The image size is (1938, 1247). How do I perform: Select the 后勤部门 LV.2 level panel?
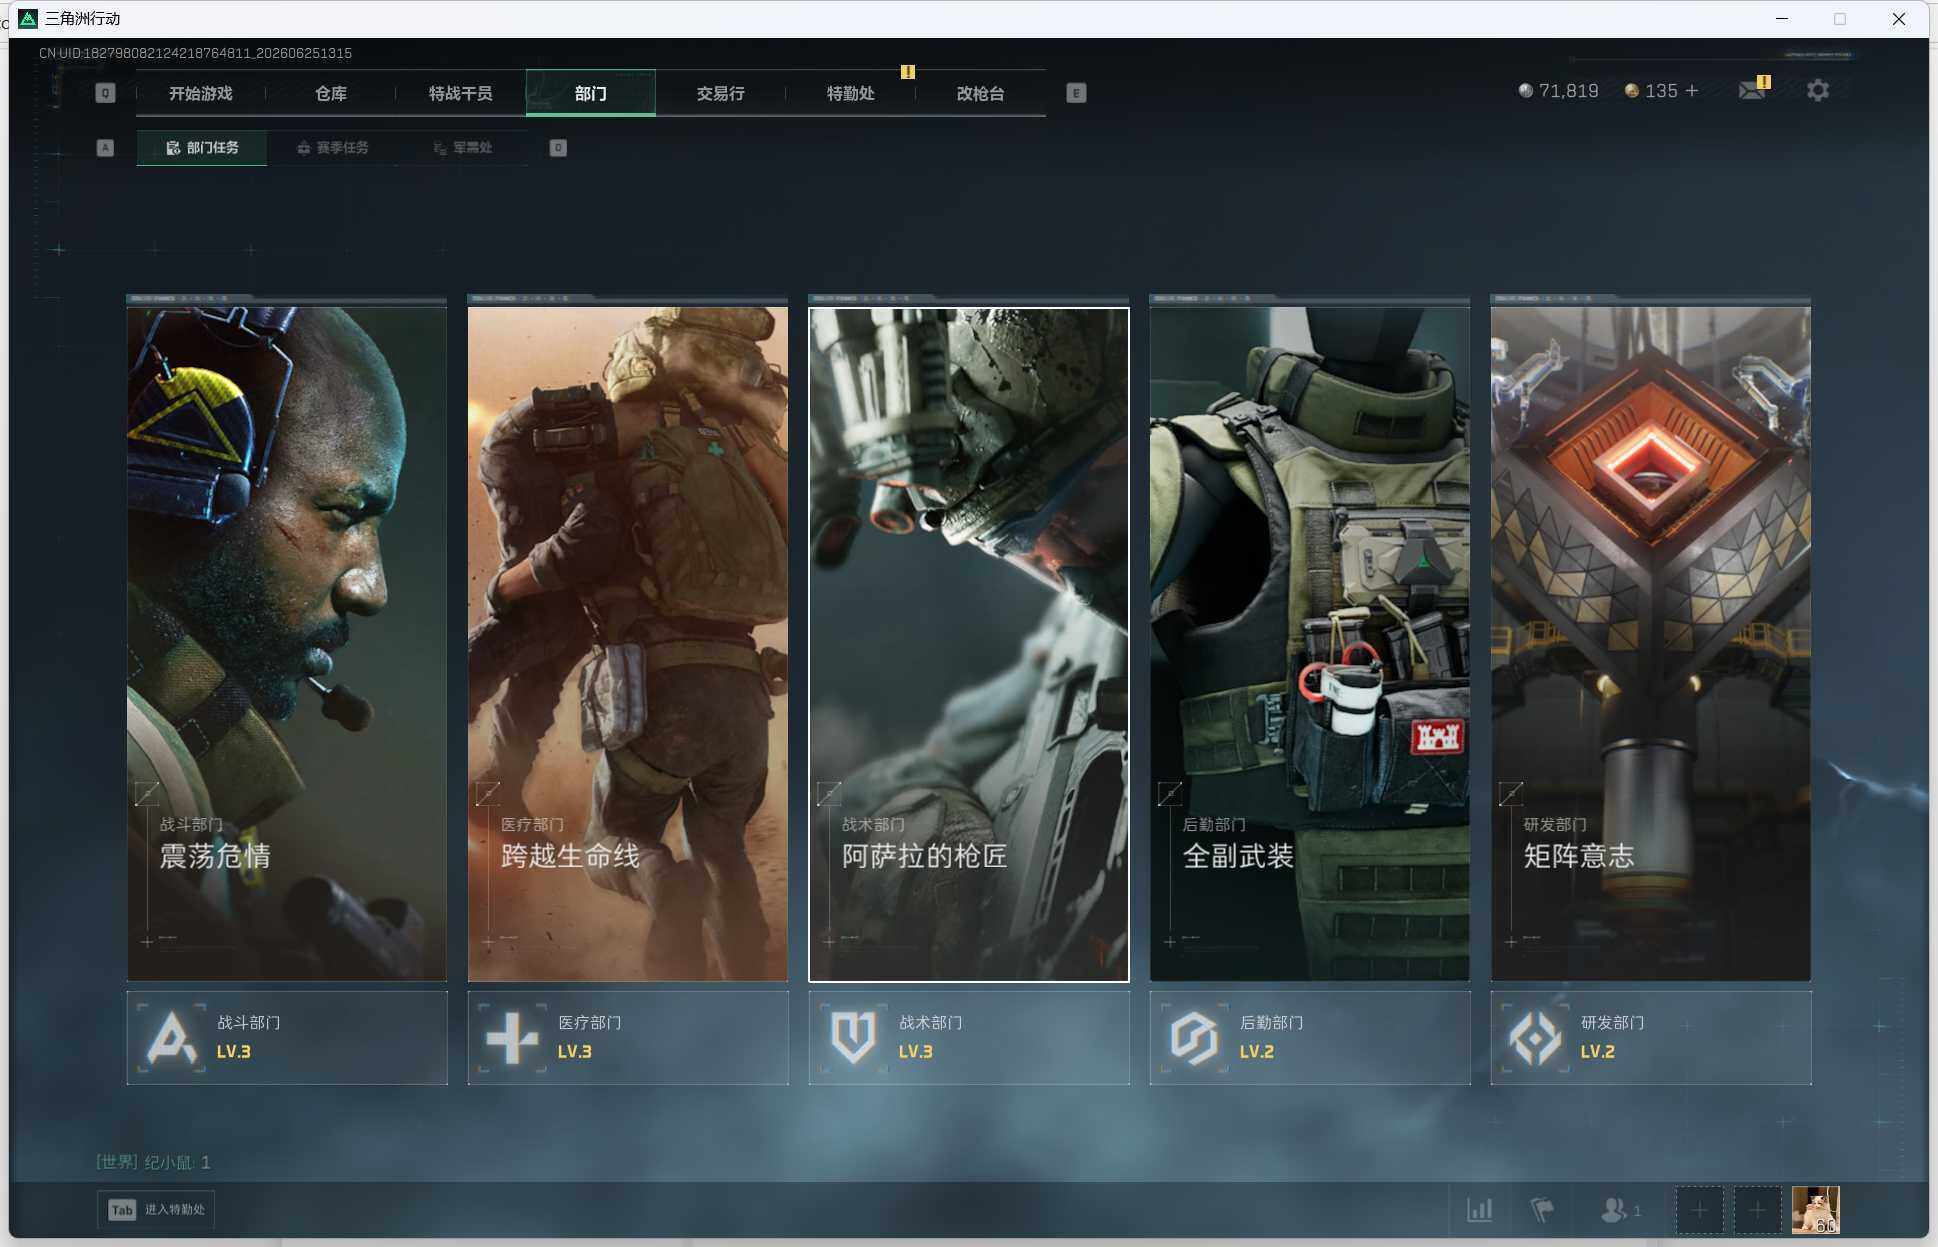1310,1038
